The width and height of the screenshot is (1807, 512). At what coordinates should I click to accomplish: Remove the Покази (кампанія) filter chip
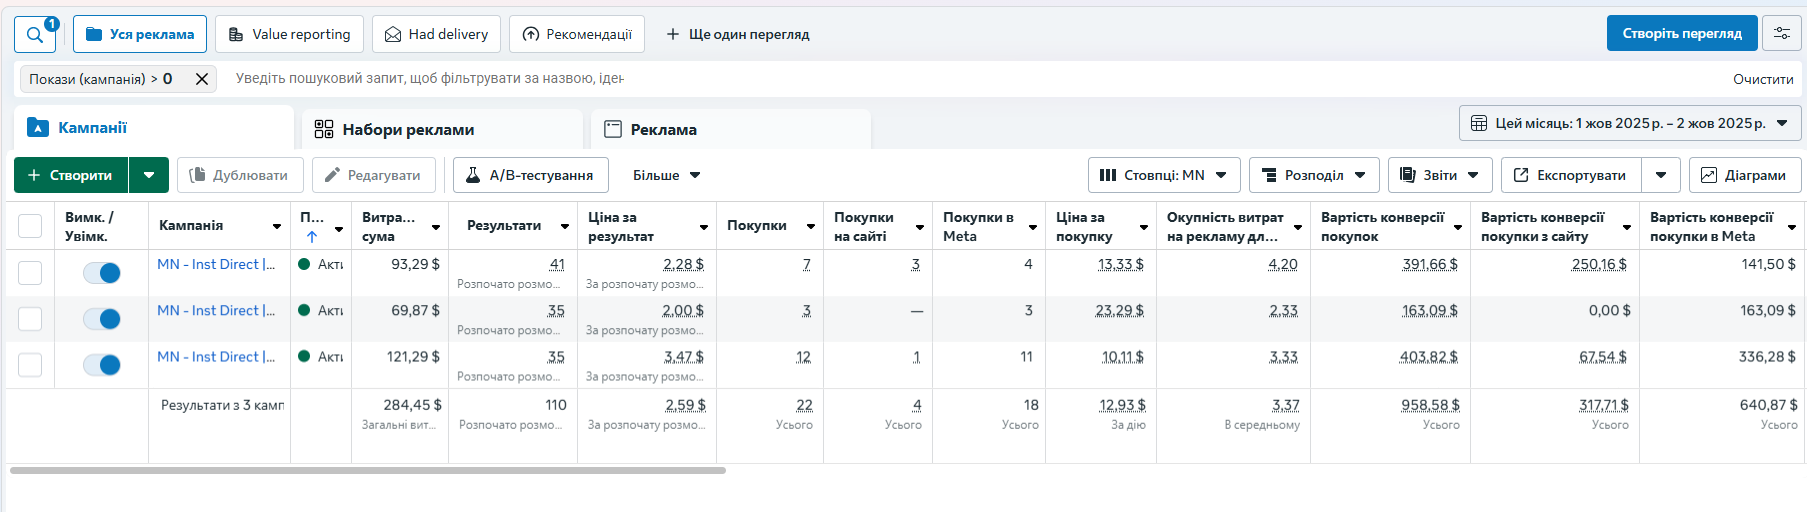202,79
